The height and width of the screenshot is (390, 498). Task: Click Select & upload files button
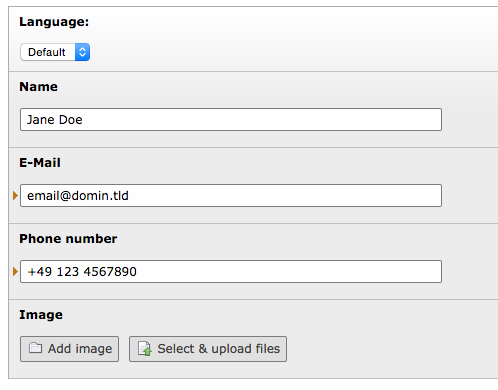(x=208, y=349)
